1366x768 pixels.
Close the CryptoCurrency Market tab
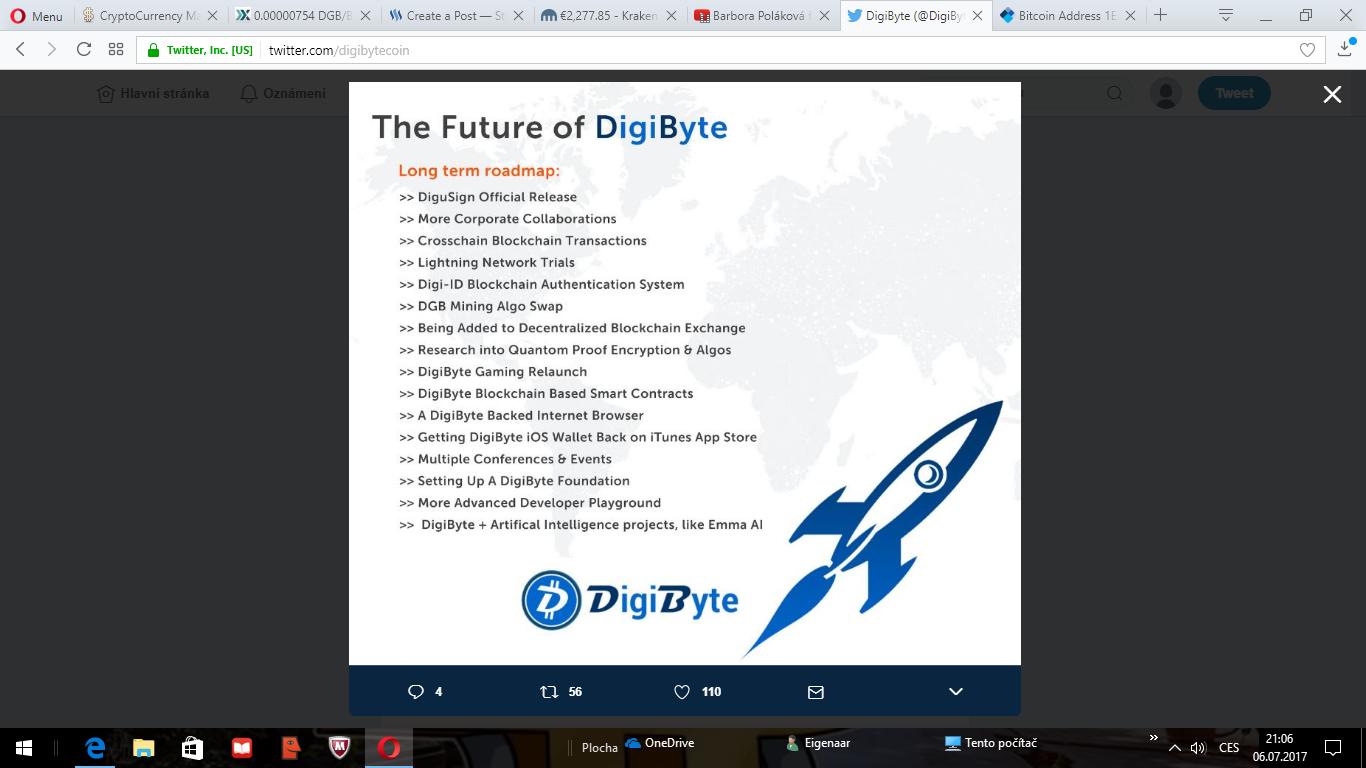point(212,16)
